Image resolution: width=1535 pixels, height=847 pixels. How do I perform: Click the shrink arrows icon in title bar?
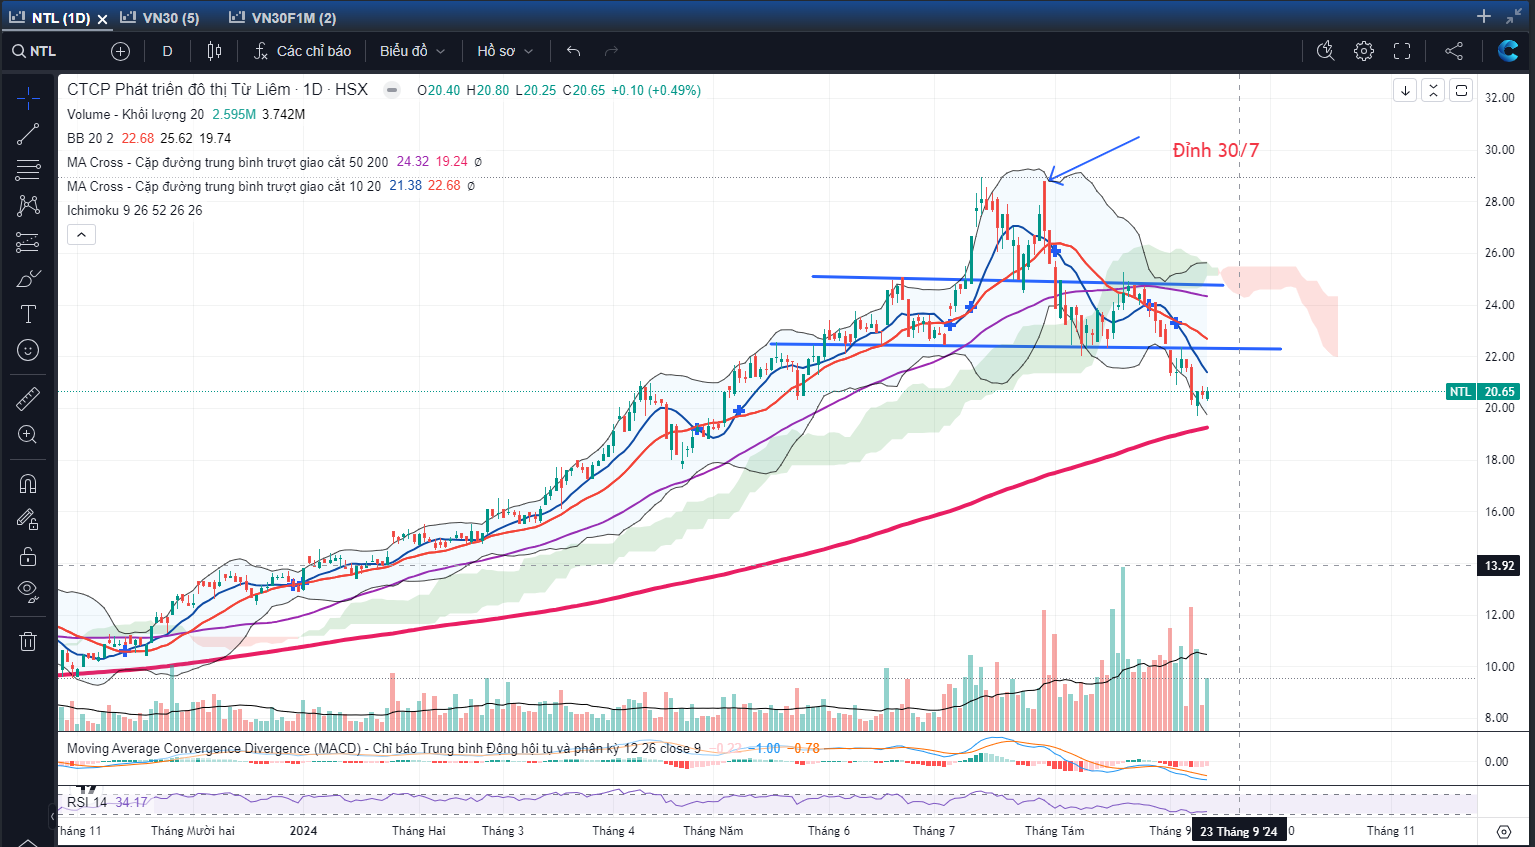(x=1513, y=16)
